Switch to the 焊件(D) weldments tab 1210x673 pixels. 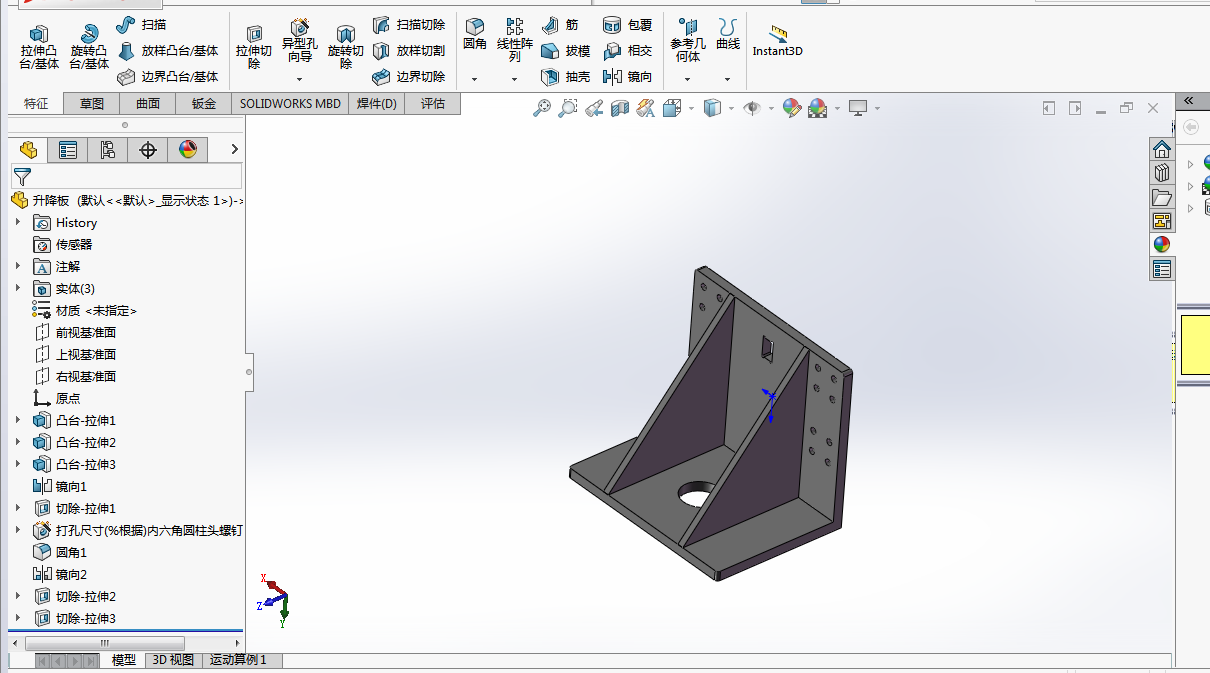click(x=377, y=103)
